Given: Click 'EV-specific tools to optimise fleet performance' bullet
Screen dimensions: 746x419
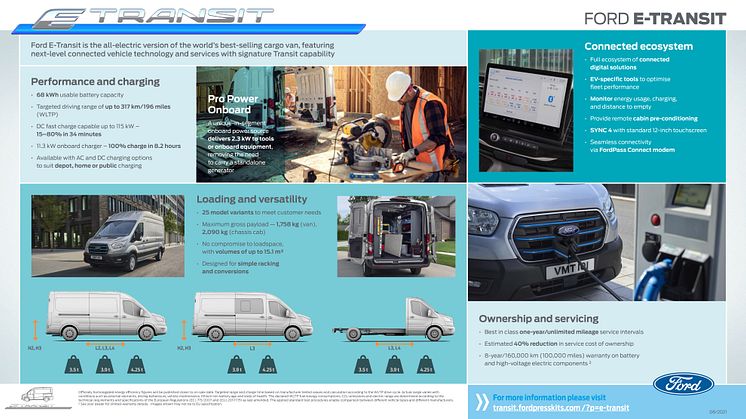Looking at the screenshot, I should pyautogui.click(x=630, y=83).
